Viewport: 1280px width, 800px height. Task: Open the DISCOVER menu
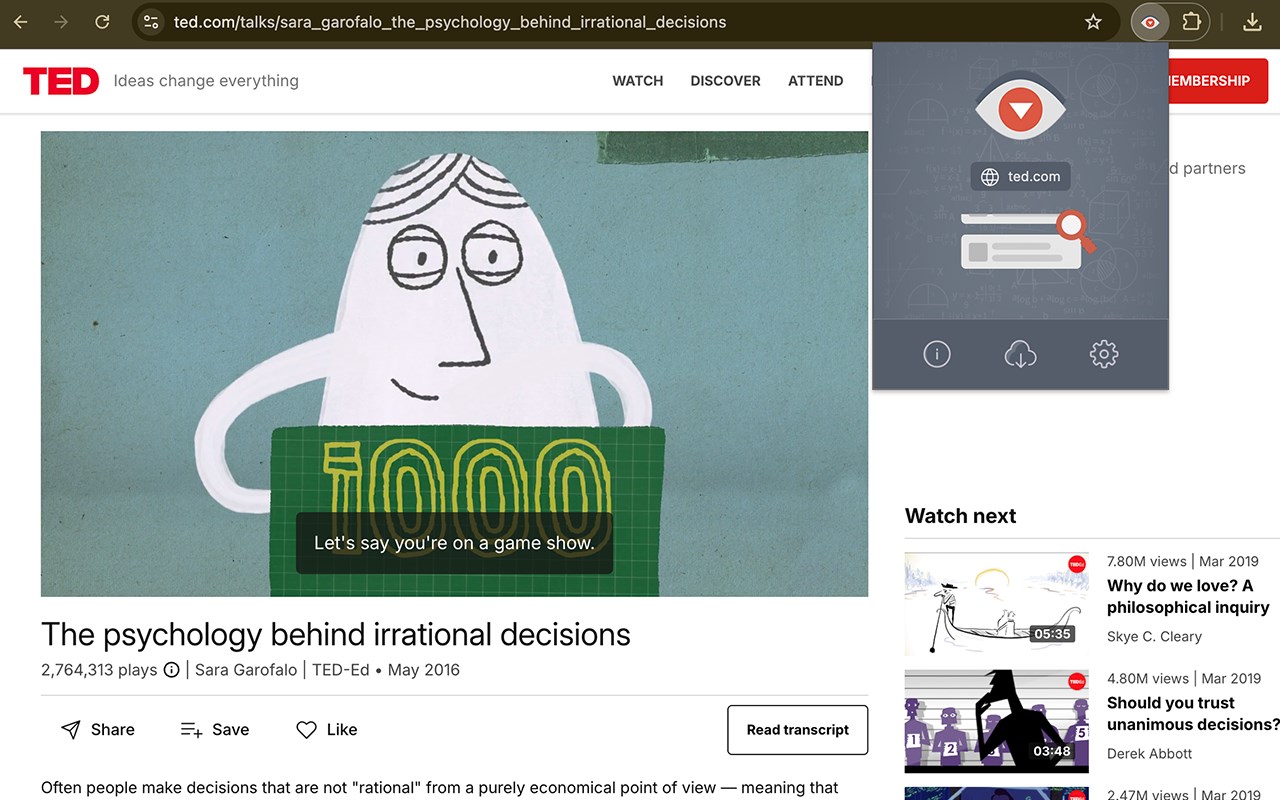click(x=725, y=81)
